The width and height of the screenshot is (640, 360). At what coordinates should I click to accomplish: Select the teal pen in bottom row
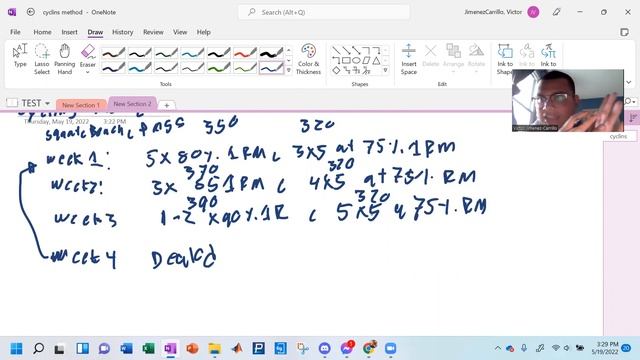tap(140, 67)
